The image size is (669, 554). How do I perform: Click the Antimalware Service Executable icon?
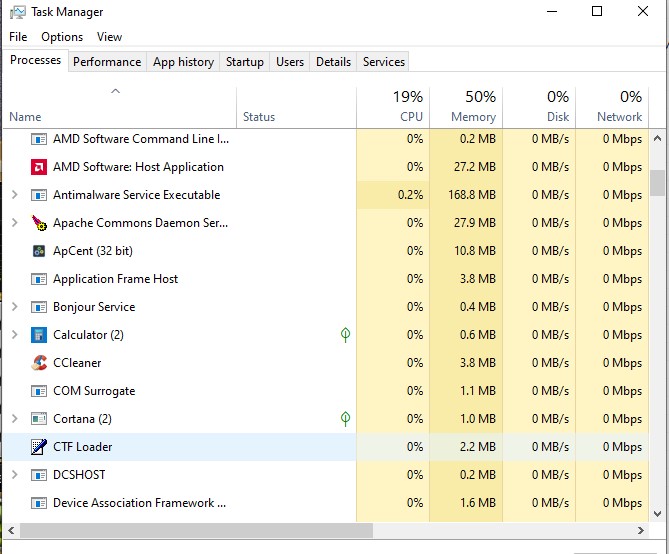39,195
